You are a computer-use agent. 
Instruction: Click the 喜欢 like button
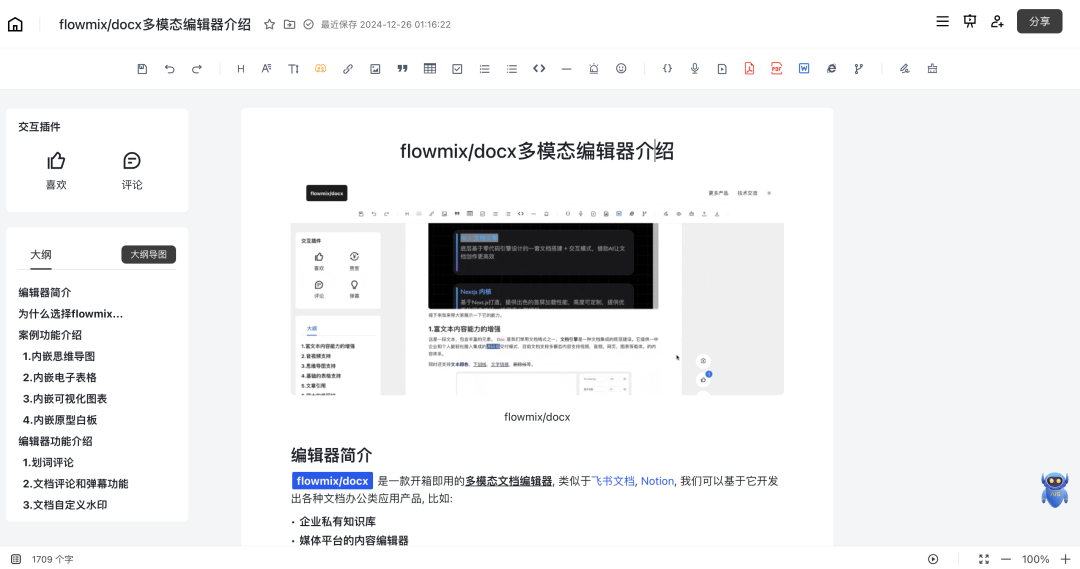(56, 170)
